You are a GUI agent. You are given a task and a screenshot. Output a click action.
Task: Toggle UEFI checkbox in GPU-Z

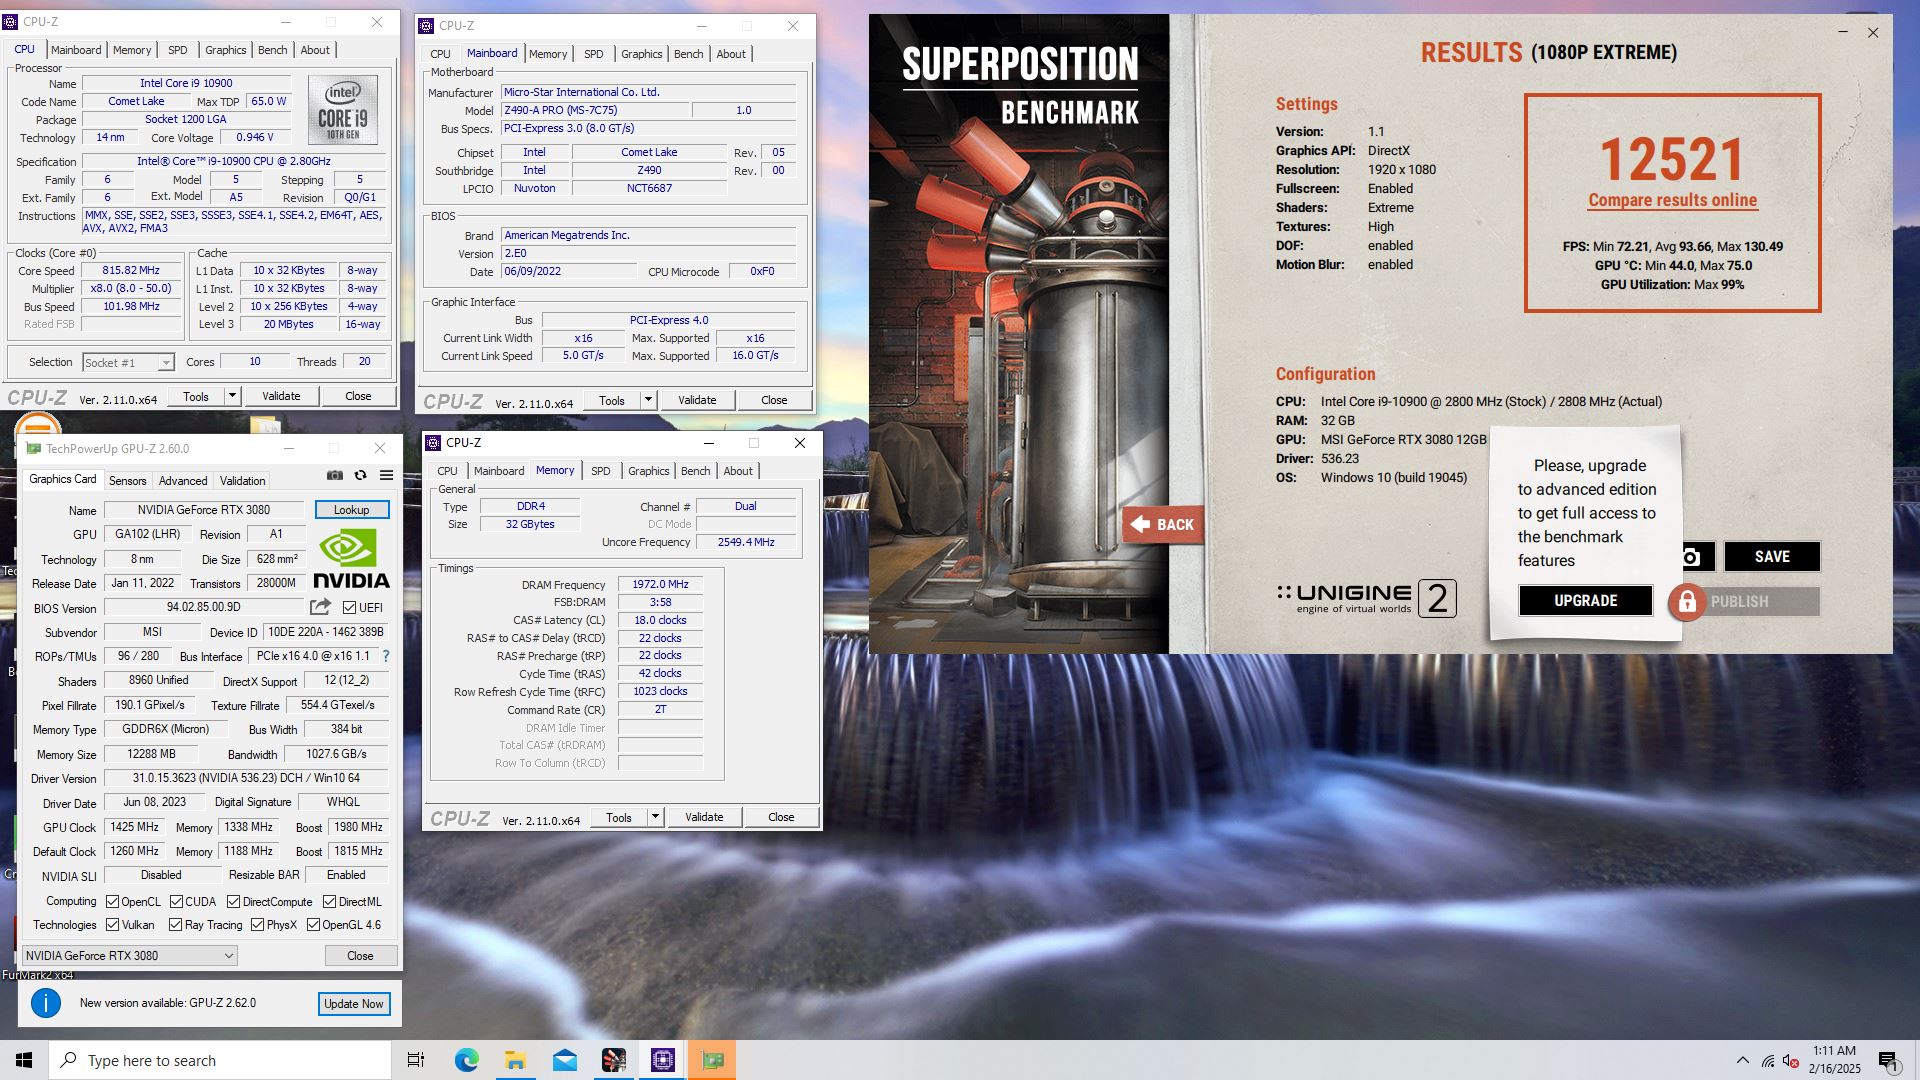click(349, 608)
